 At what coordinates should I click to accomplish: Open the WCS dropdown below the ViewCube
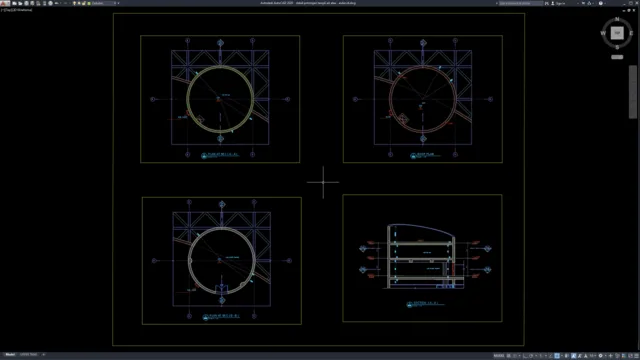pos(617,57)
